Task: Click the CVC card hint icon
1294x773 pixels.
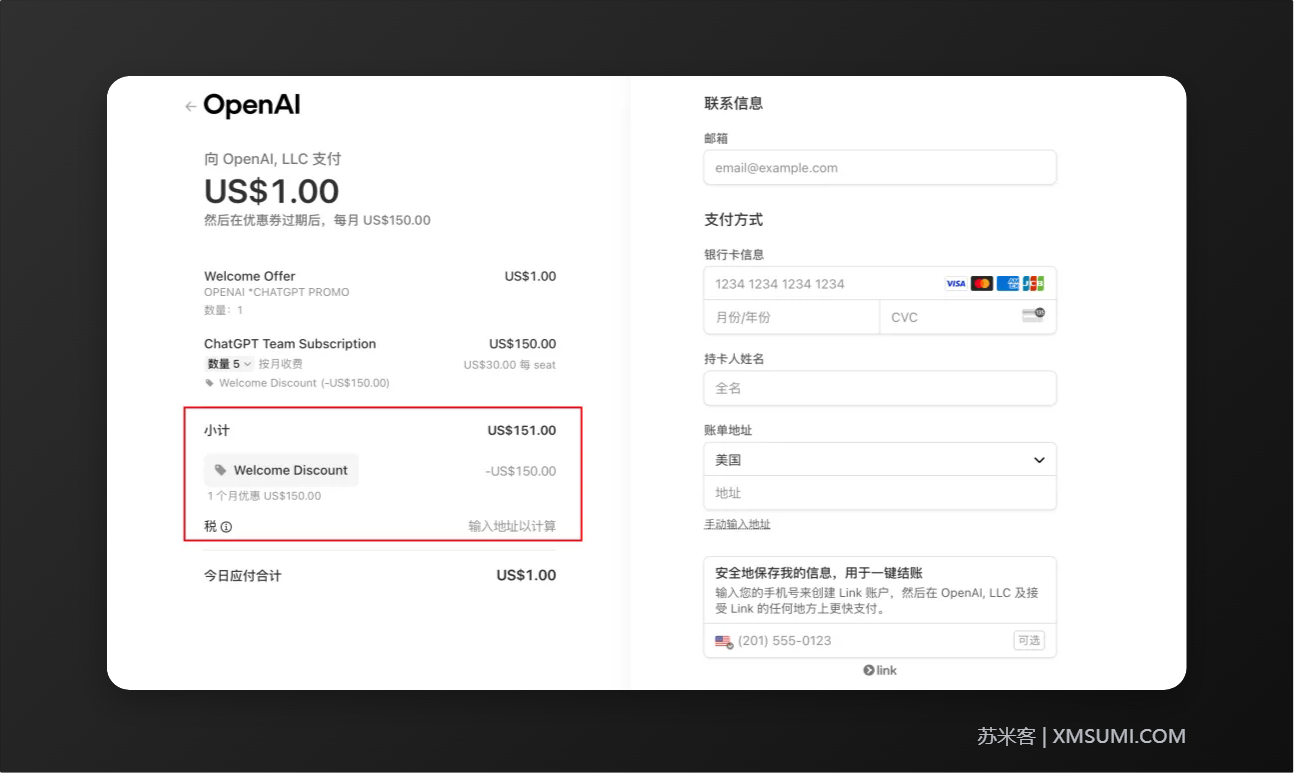Action: pyautogui.click(x=1033, y=316)
